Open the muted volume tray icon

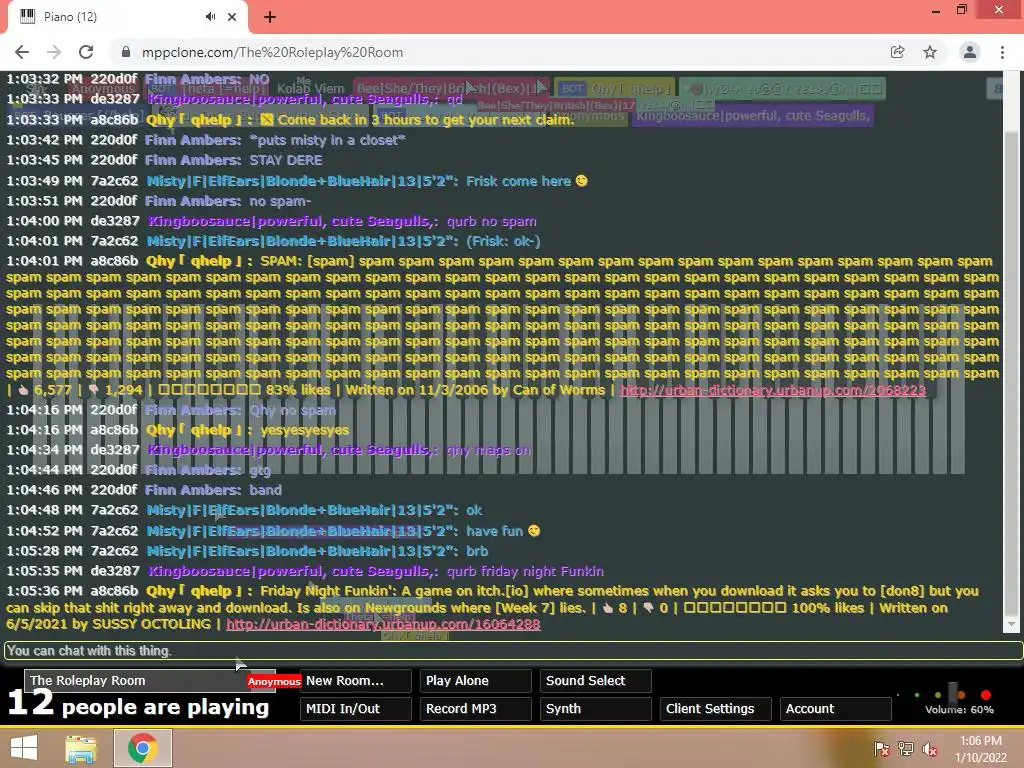931,748
